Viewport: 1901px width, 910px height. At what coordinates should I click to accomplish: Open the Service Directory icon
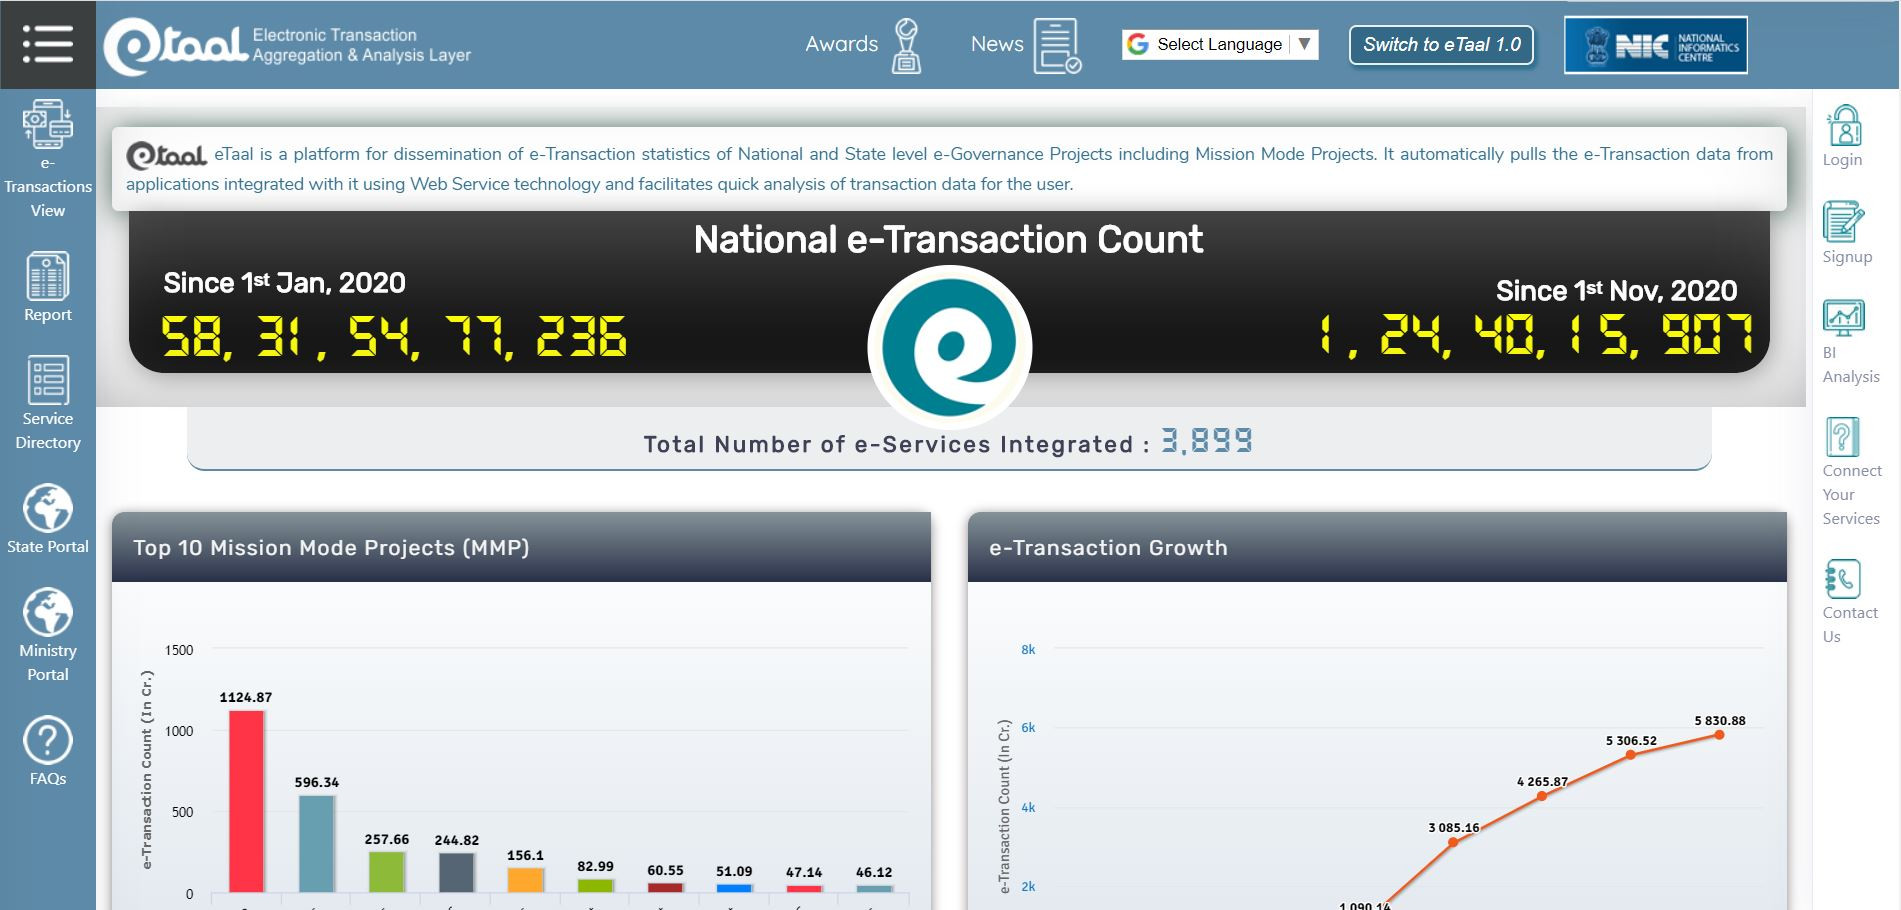tap(47, 380)
